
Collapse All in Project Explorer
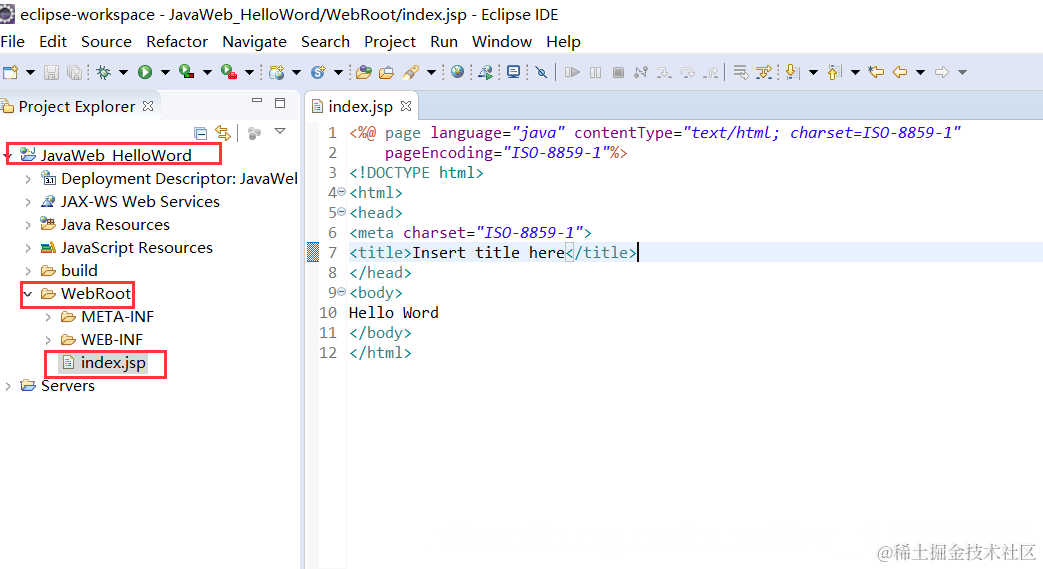[200, 133]
